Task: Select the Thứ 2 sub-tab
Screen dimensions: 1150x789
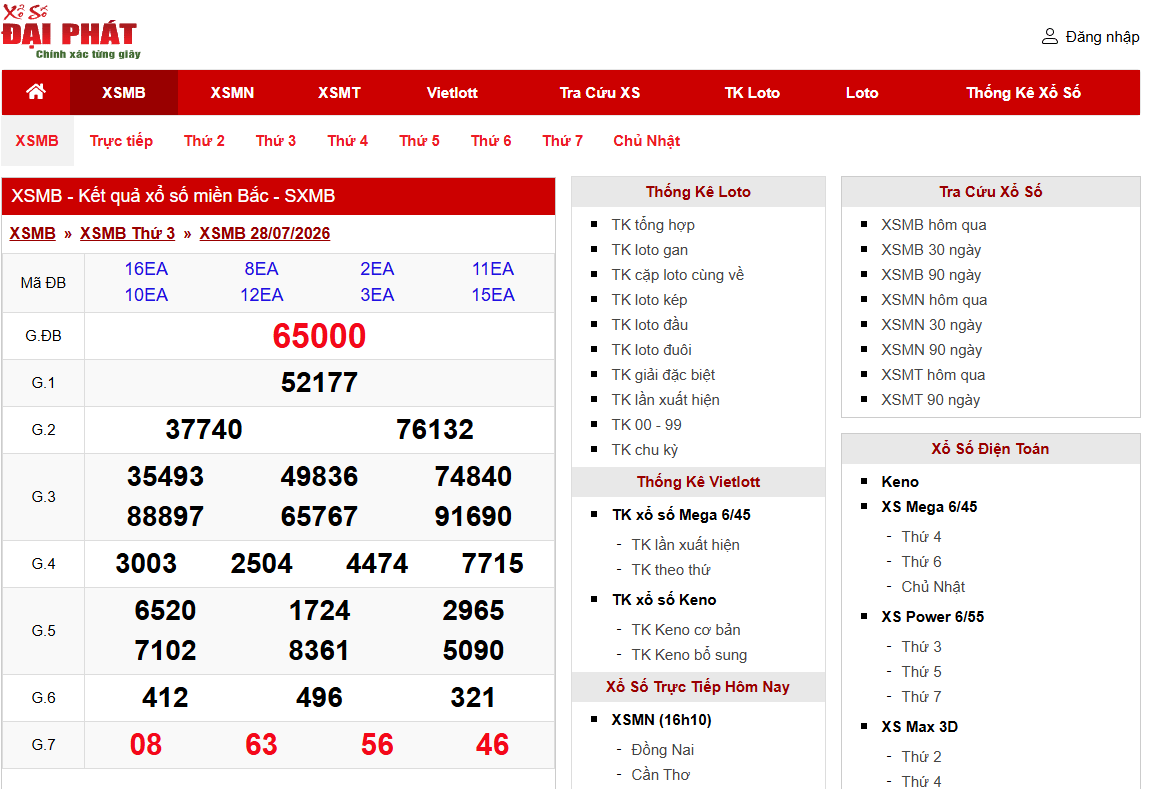Action: coord(204,141)
